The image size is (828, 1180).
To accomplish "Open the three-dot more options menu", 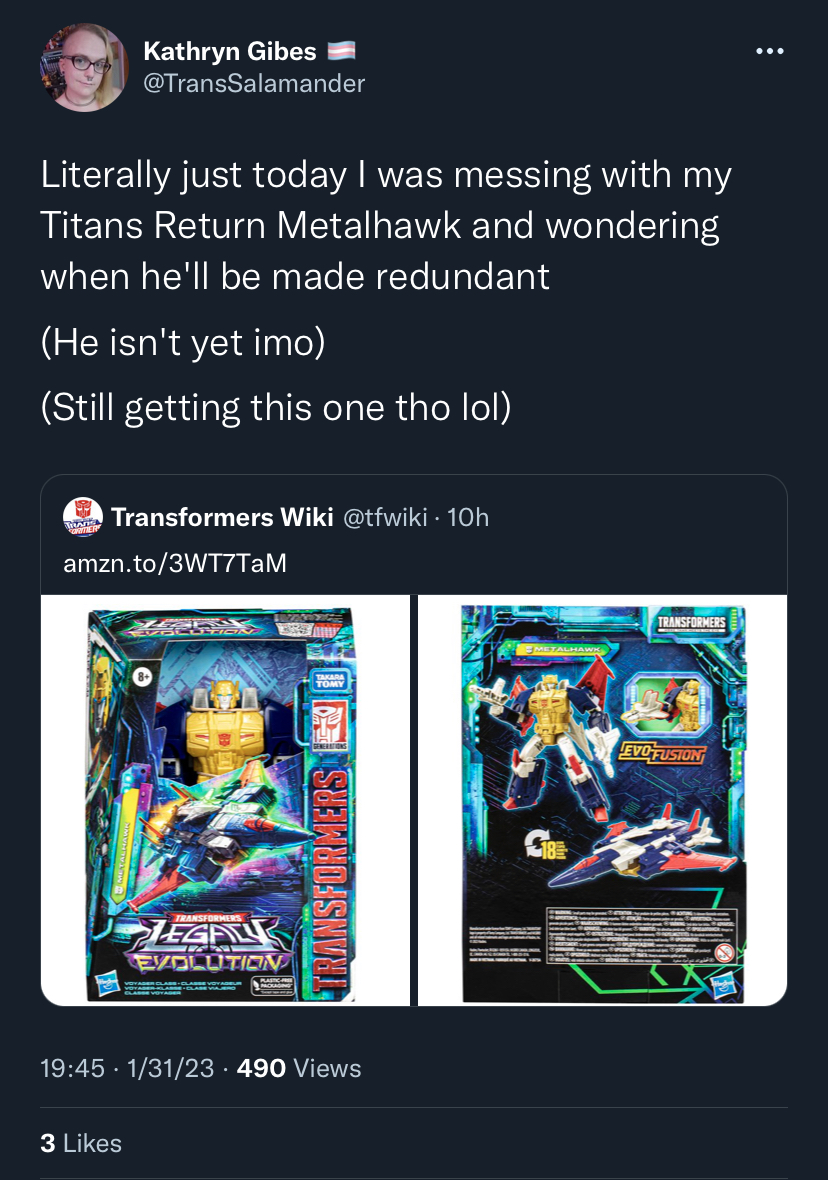I will pyautogui.click(x=769, y=51).
